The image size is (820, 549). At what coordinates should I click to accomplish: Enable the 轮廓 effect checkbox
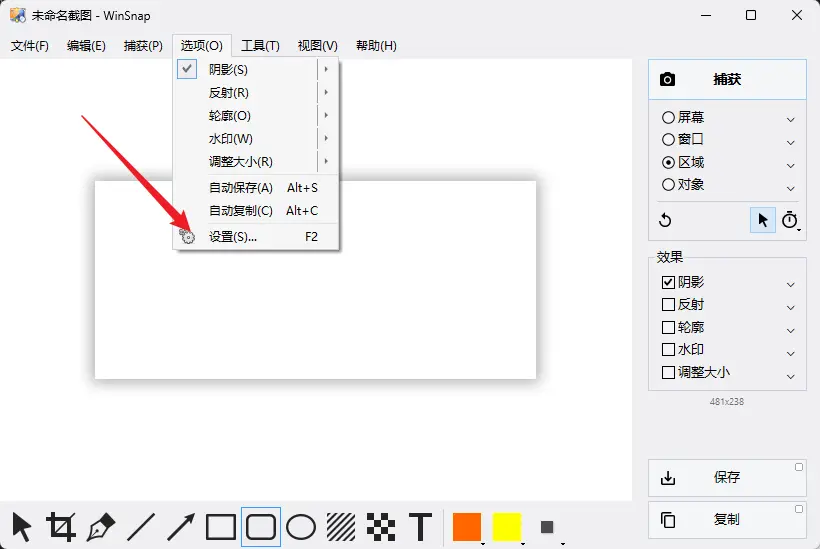click(668, 327)
